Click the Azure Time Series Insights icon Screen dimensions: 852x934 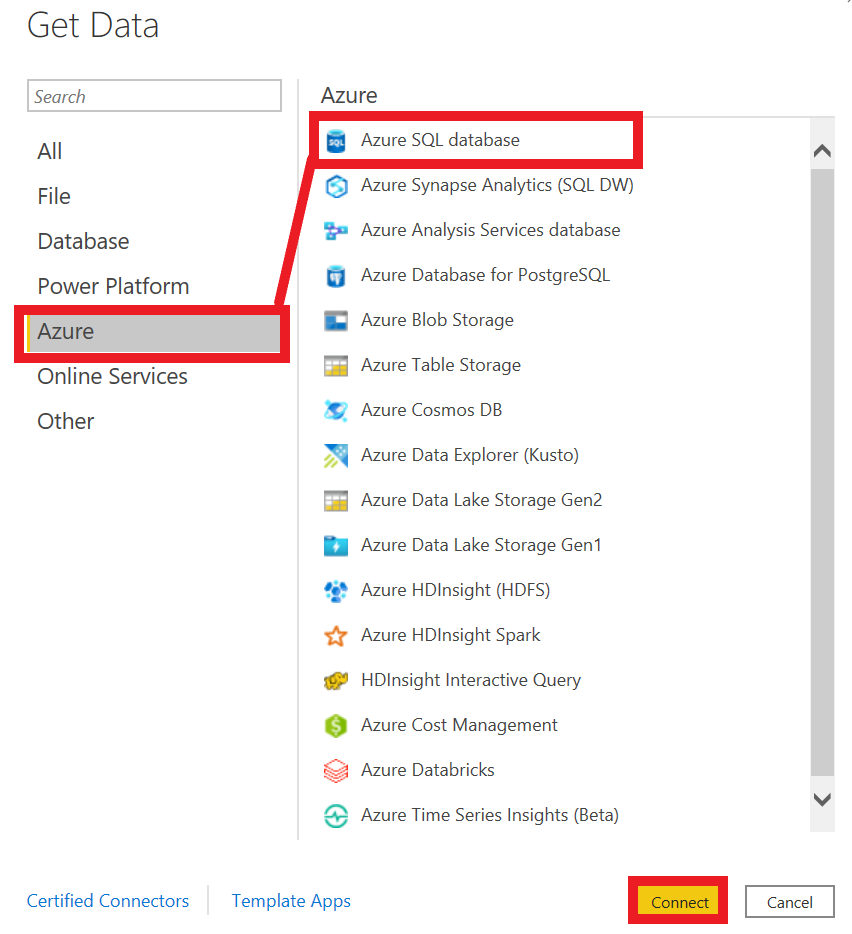pos(336,815)
